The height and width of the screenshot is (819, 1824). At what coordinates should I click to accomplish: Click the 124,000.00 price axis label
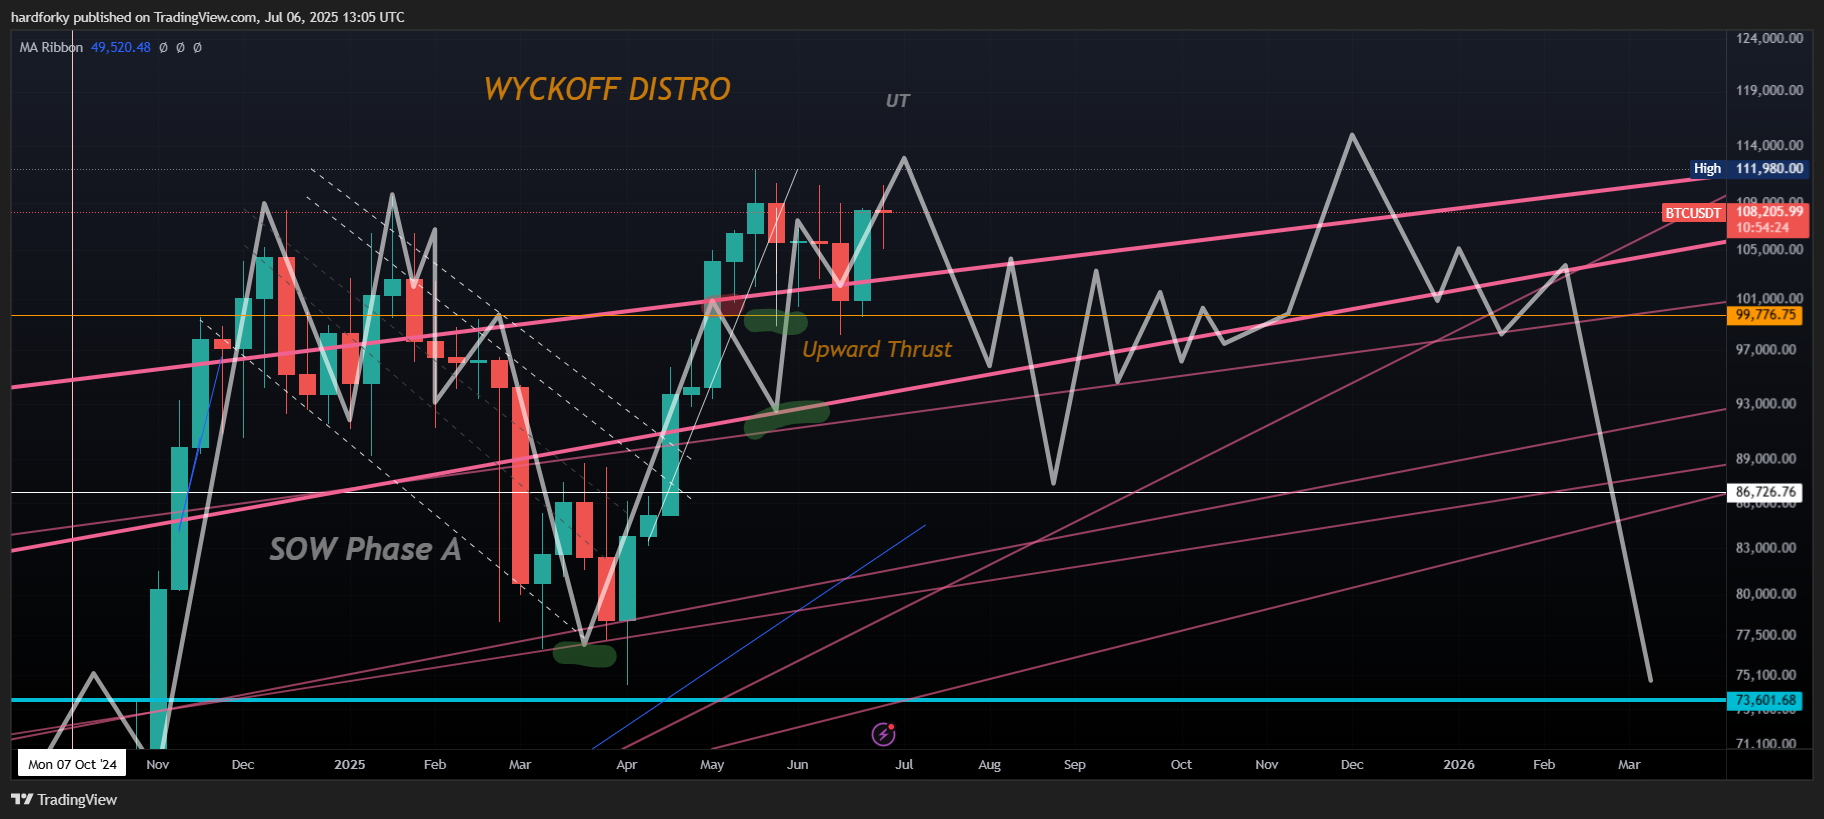coord(1769,38)
